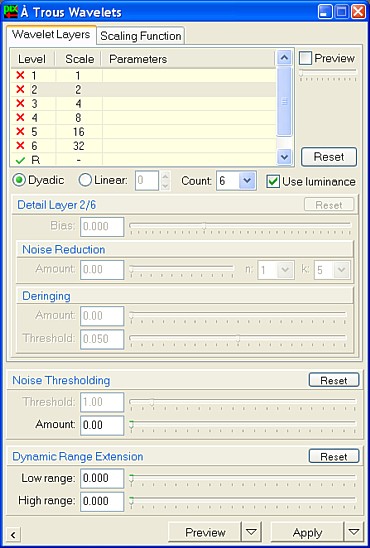
Task: Uncheck the Use luminance checkbox
Action: 273,181
